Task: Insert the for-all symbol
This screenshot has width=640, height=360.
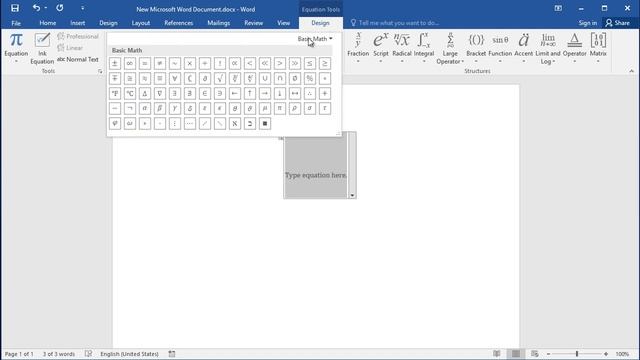Action: click(175, 78)
